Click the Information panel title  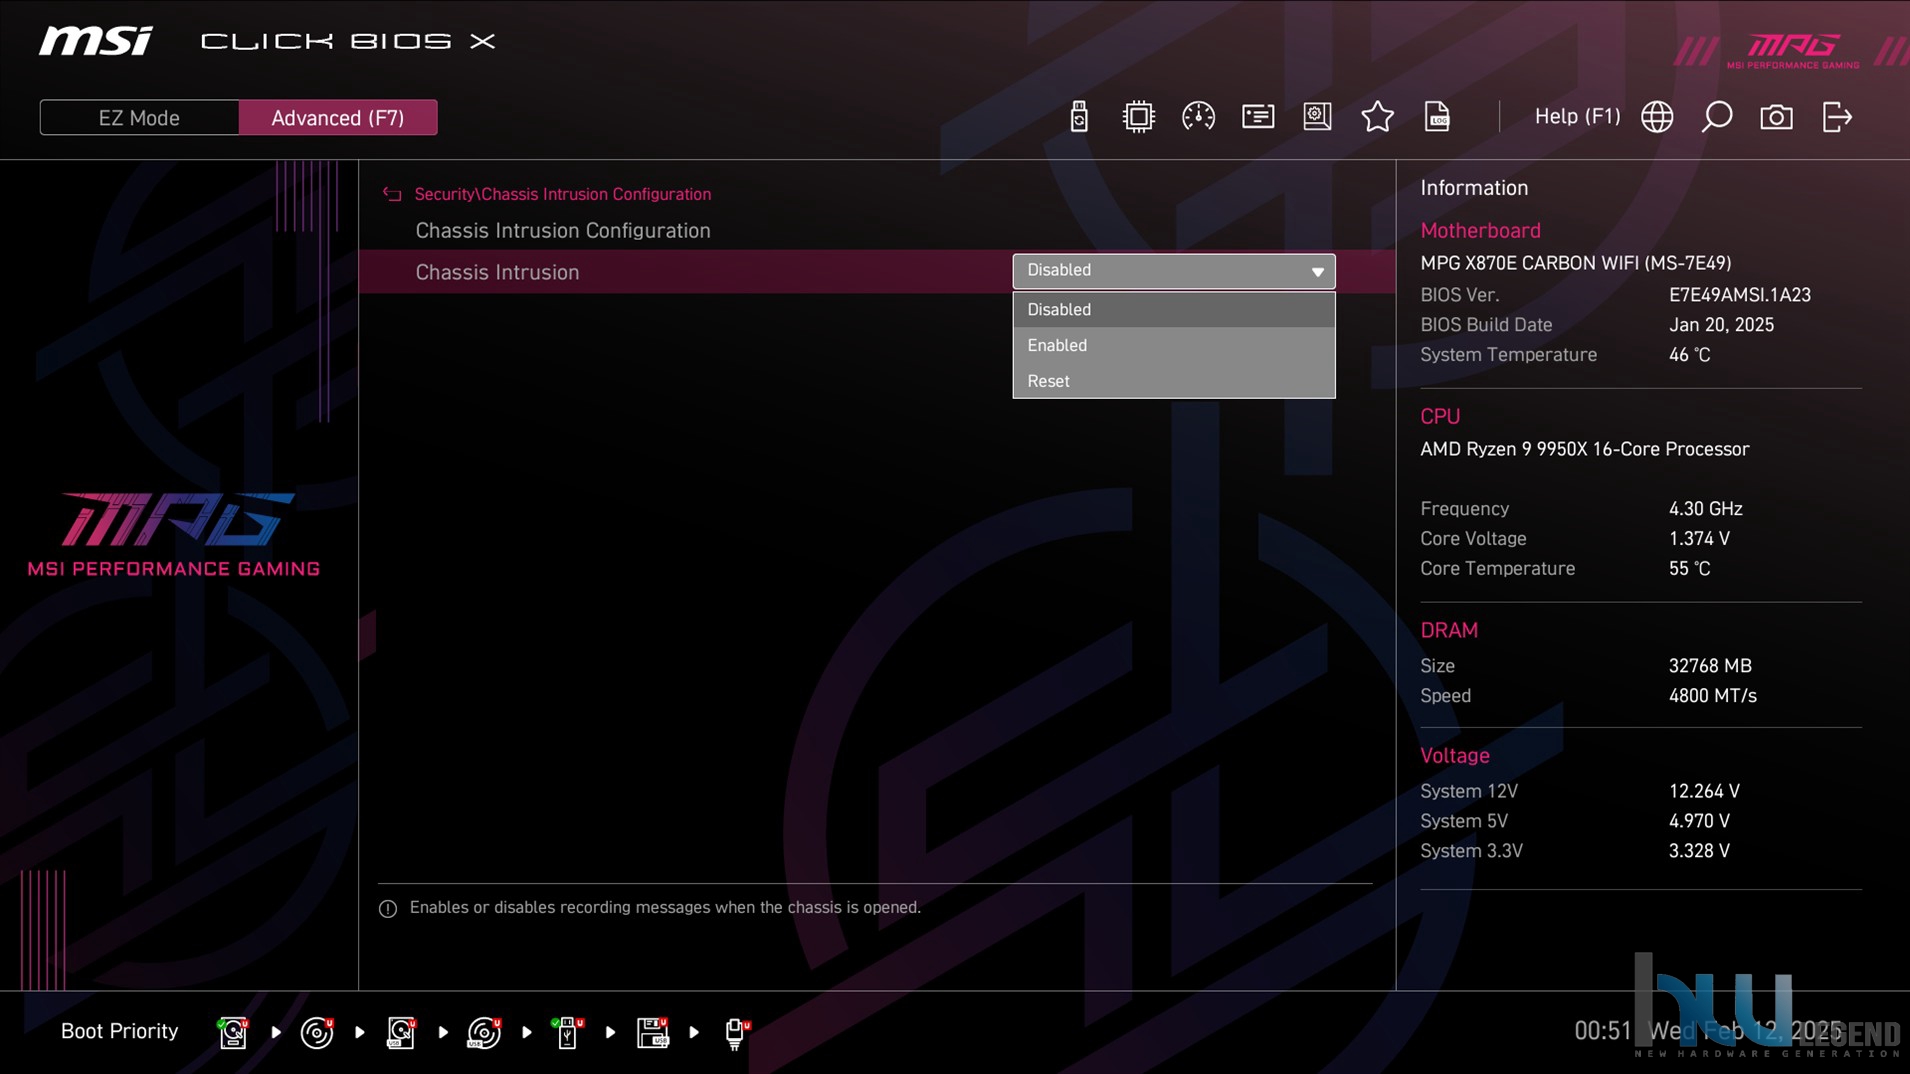point(1474,188)
